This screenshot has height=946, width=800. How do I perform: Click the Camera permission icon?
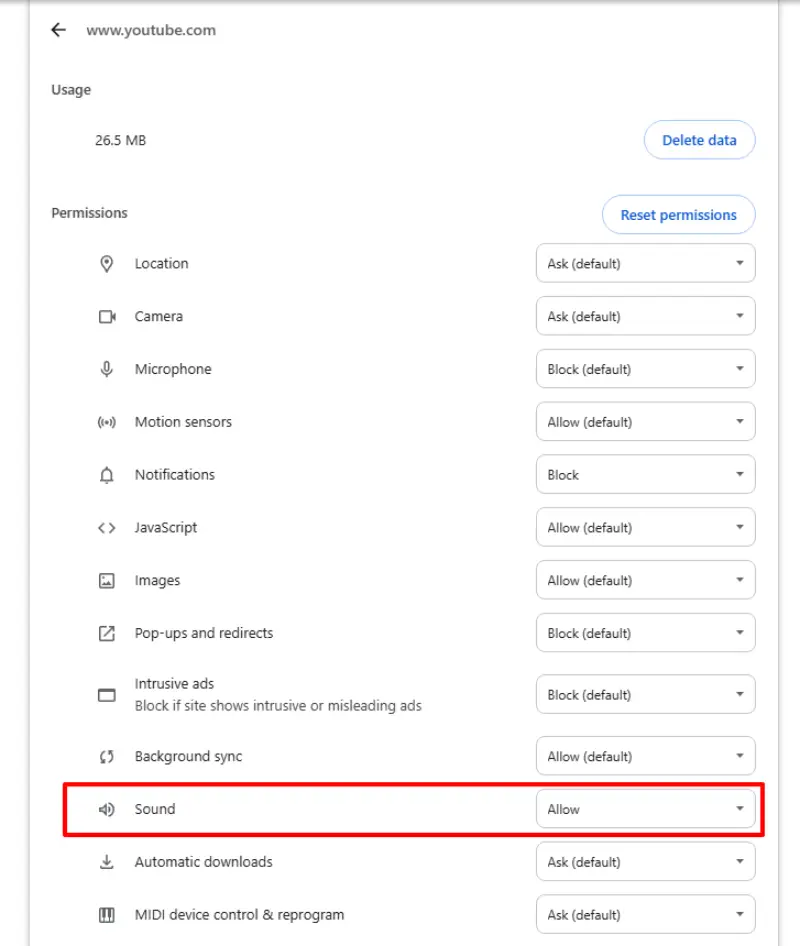point(107,317)
